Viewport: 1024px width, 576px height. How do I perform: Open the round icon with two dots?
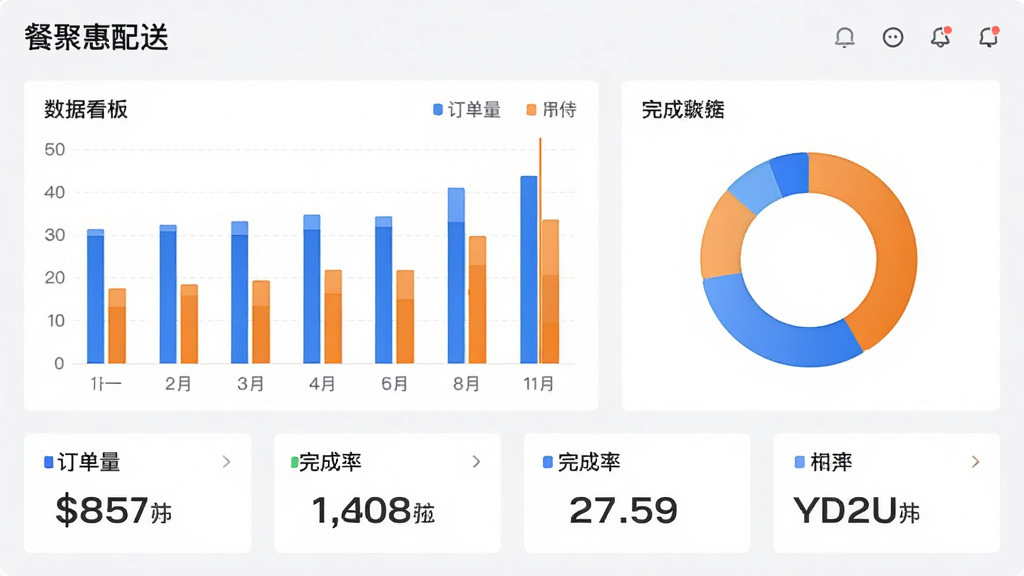coord(893,37)
